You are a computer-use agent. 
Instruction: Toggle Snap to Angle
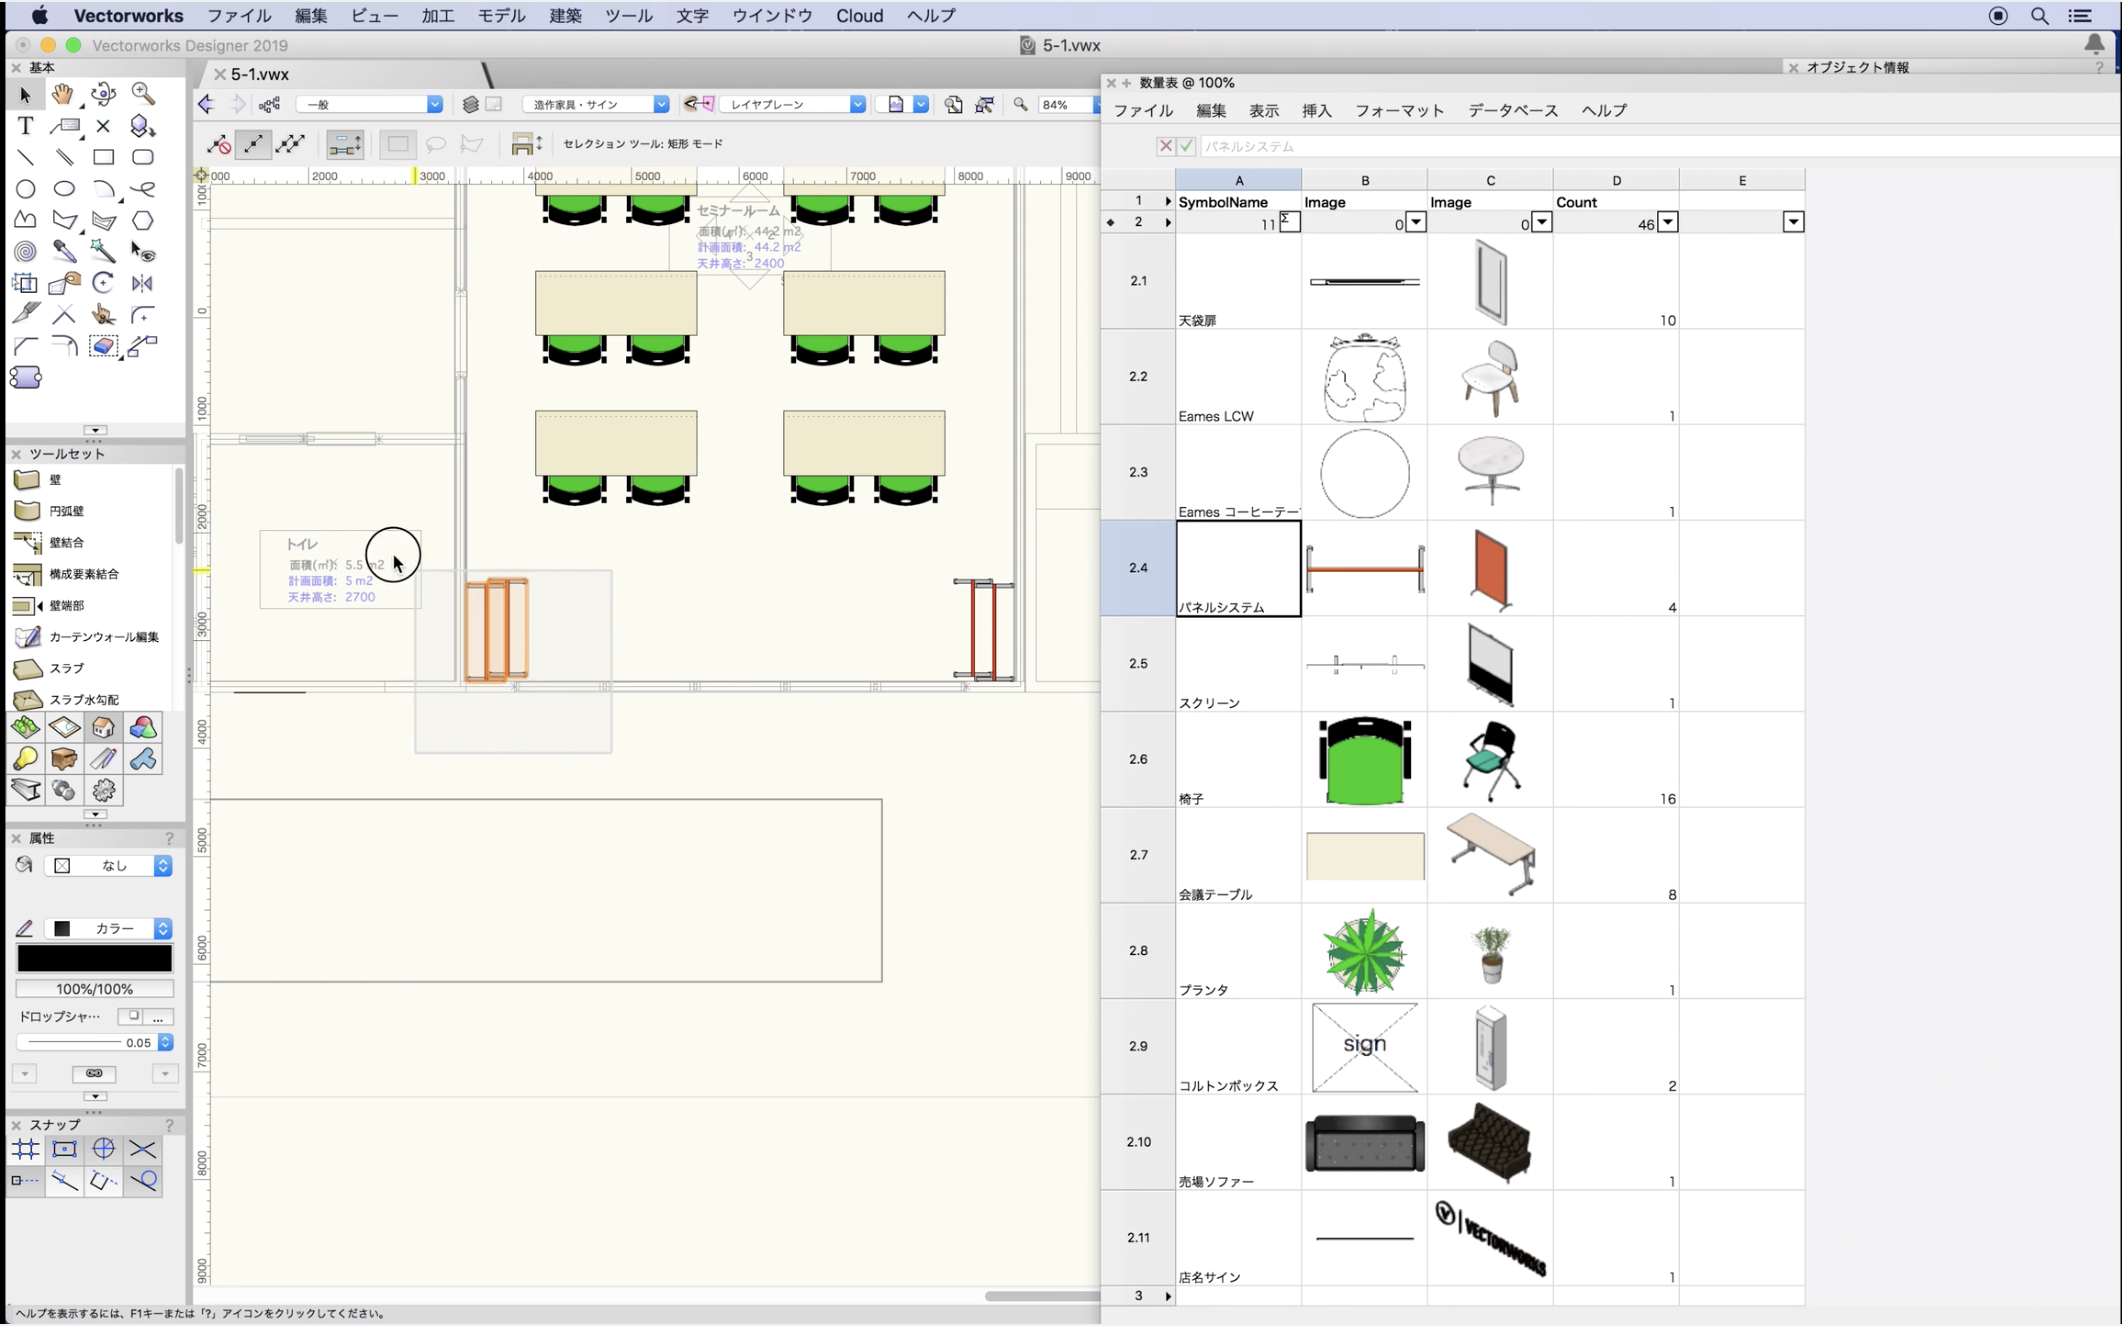[x=103, y=1150]
